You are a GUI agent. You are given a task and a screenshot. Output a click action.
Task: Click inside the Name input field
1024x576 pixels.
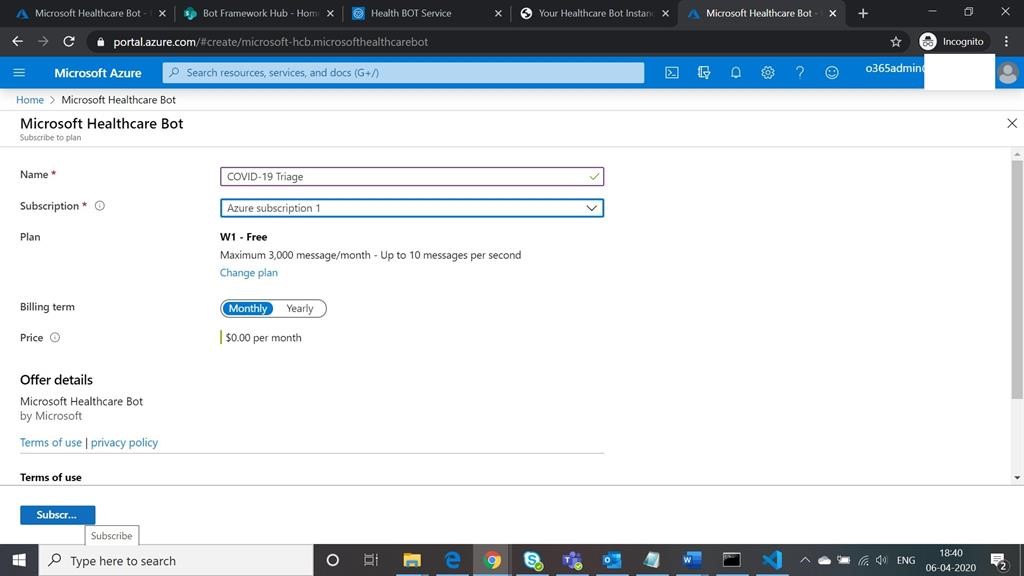coord(400,176)
